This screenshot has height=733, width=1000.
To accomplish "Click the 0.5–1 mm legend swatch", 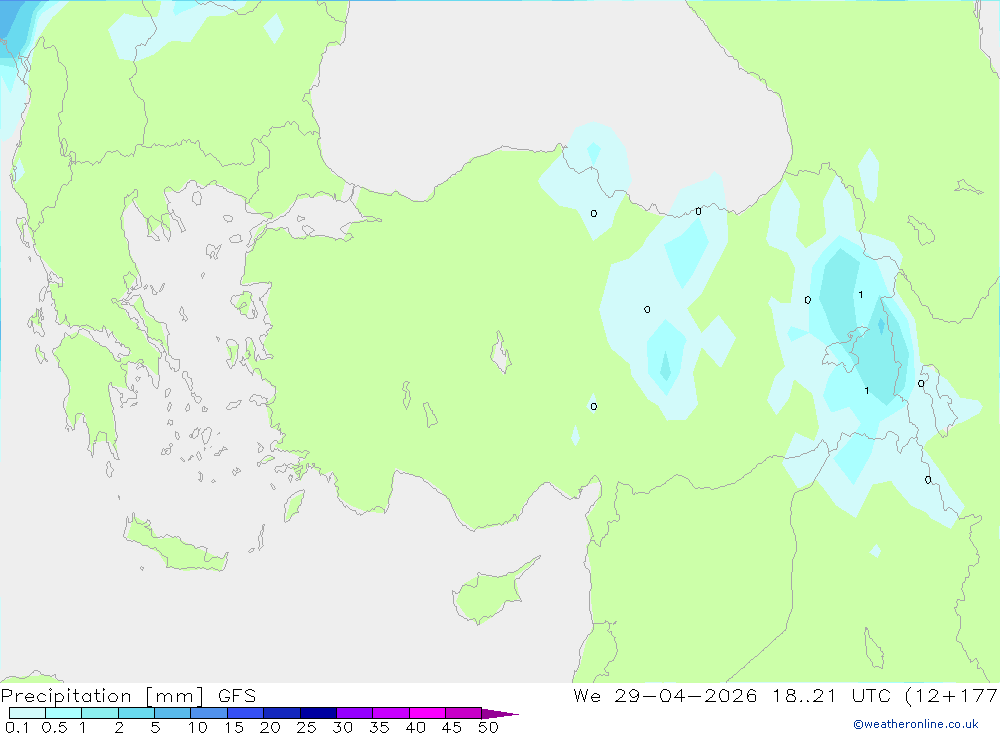I will click(x=64, y=713).
